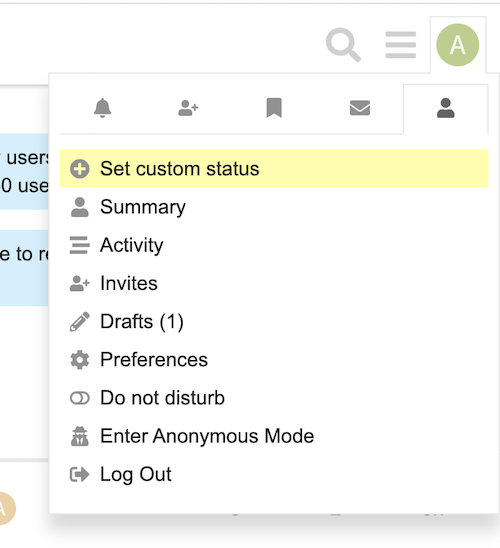
Task: Click the Do not disturb label
Action: pyautogui.click(x=162, y=398)
